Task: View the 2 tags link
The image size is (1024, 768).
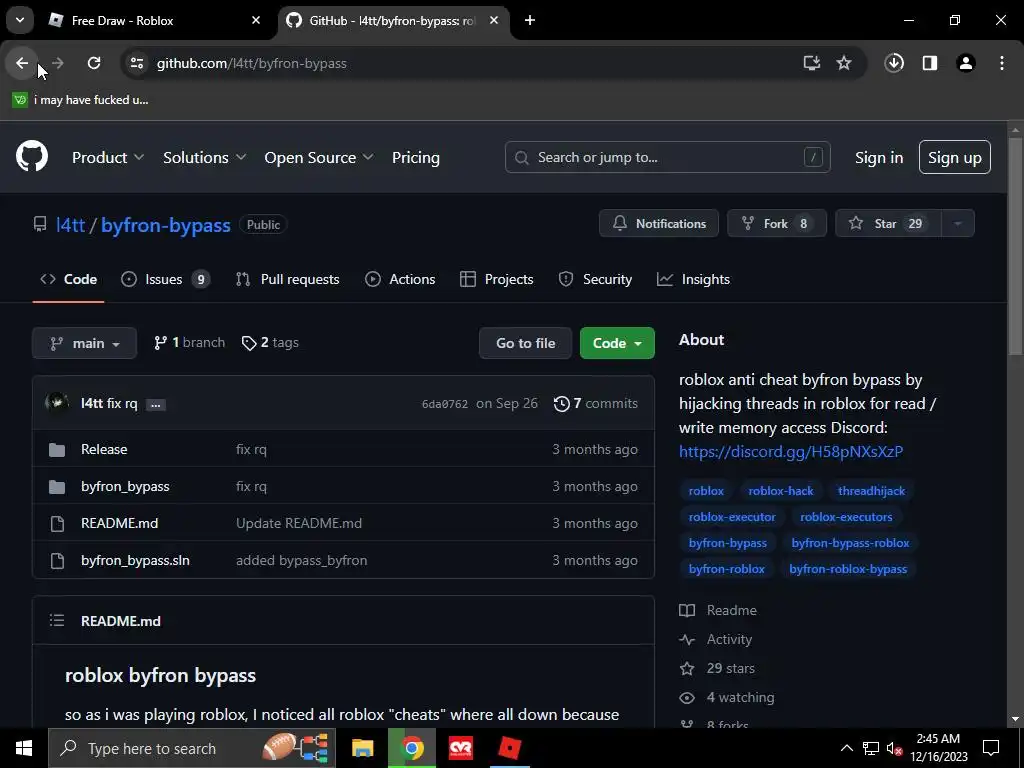Action: pos(270,343)
